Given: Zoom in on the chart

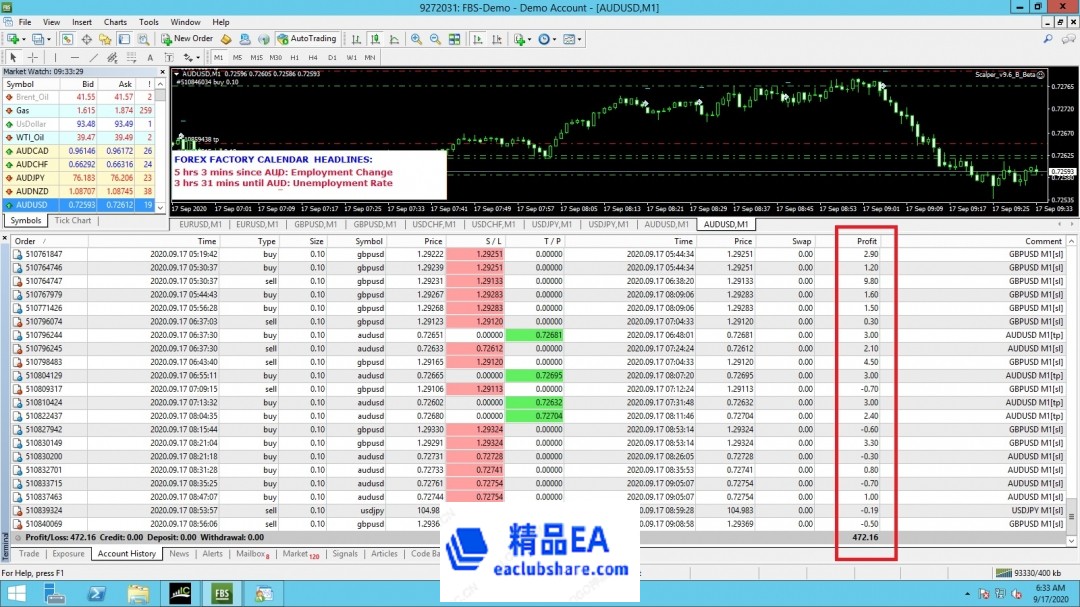Looking at the screenshot, I should click(x=416, y=39).
